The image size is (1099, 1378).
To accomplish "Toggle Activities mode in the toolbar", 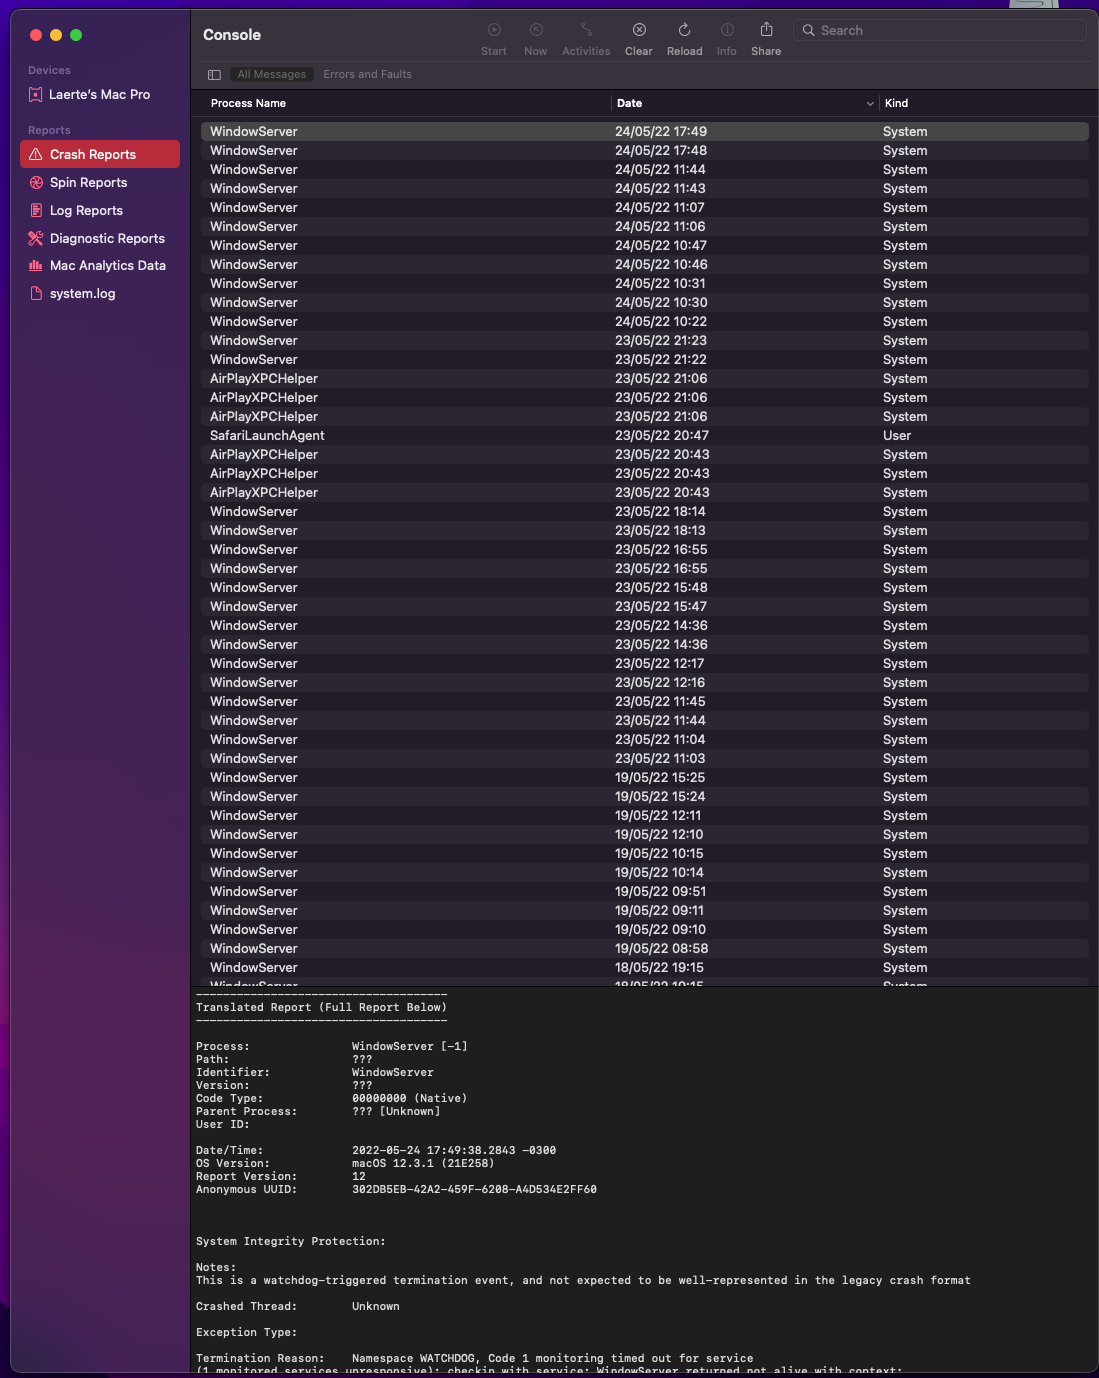I will pos(586,30).
